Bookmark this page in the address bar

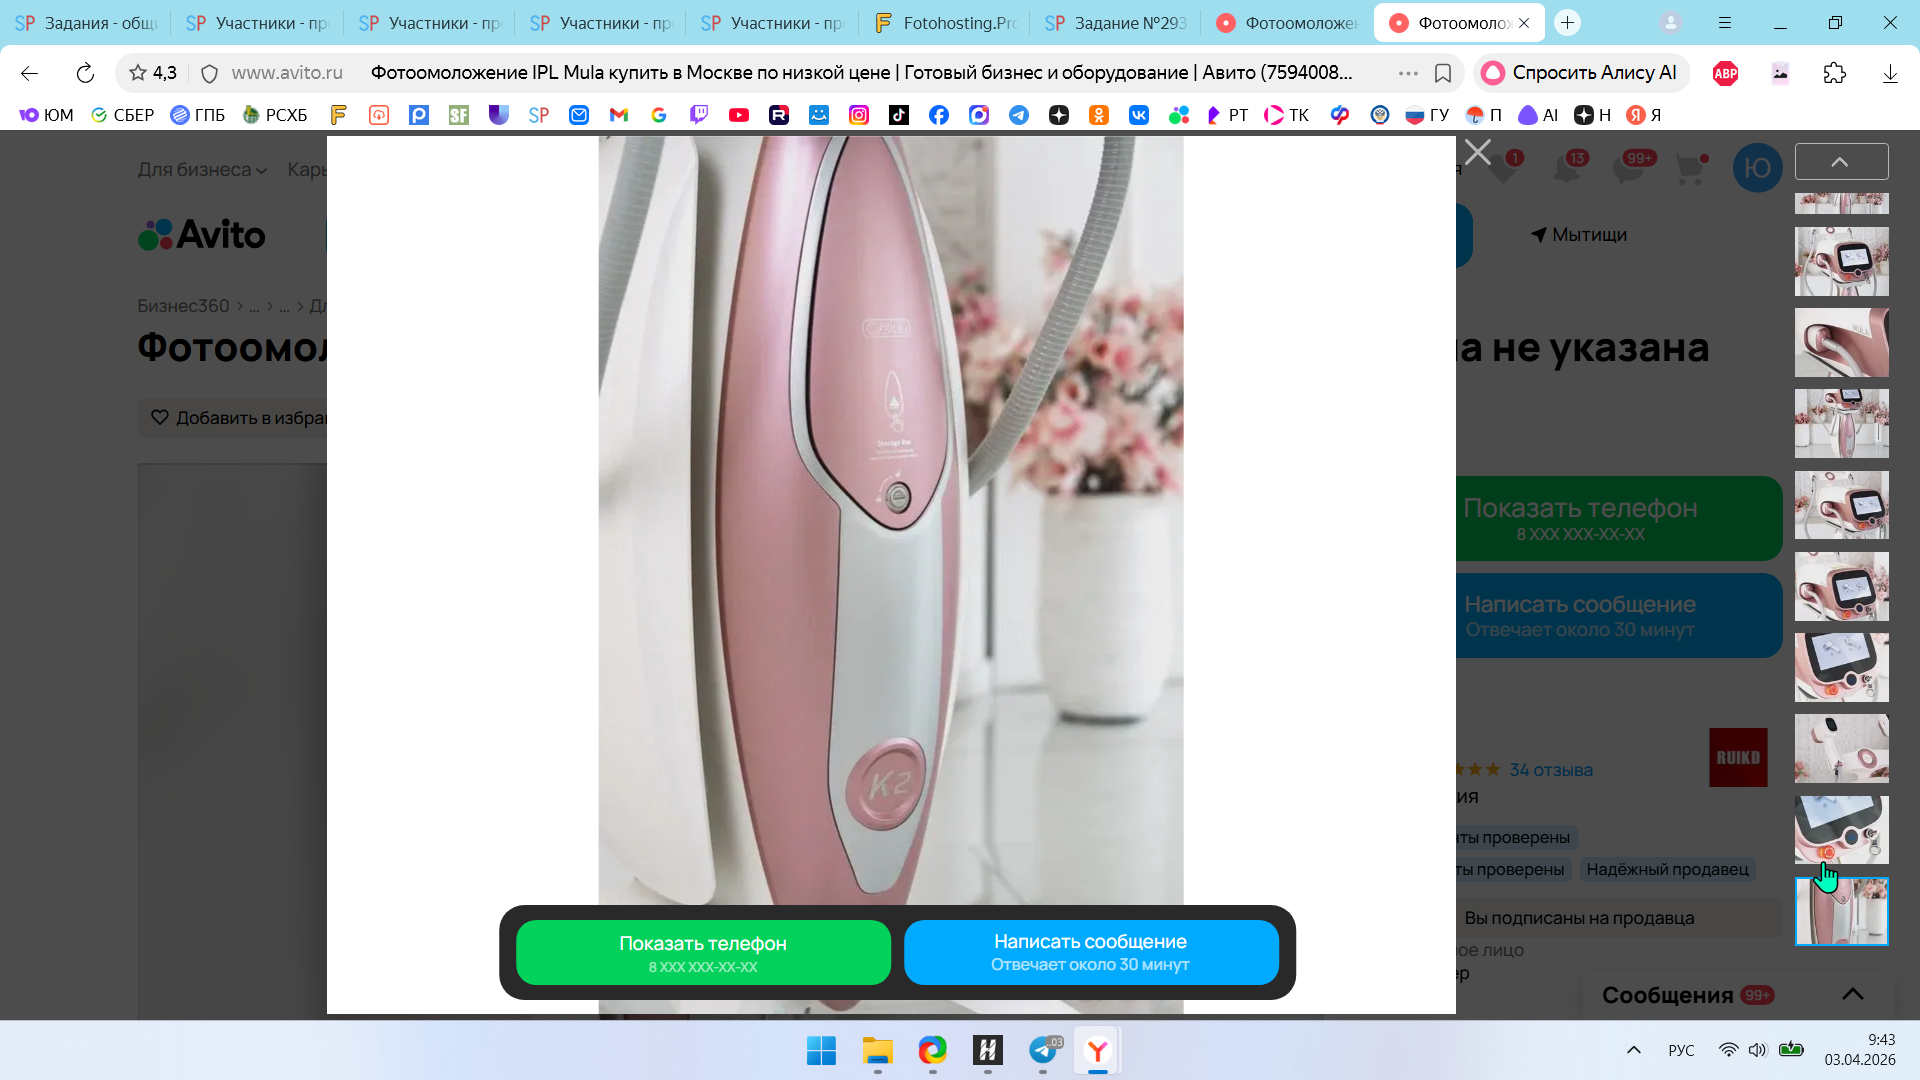(x=1443, y=73)
